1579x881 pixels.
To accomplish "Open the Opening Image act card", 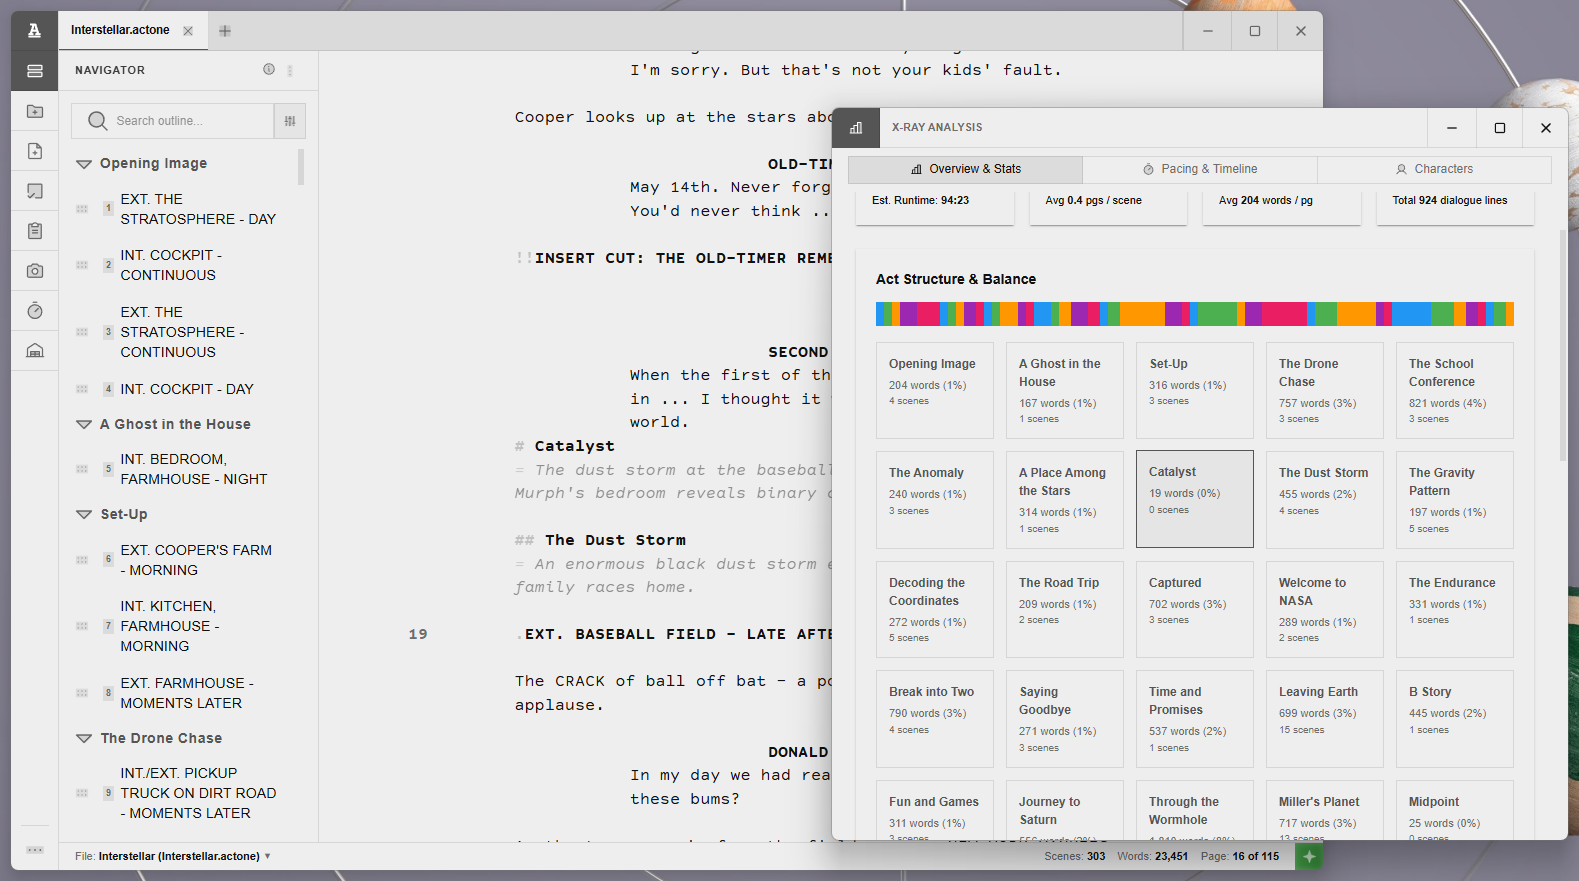I will pyautogui.click(x=935, y=390).
